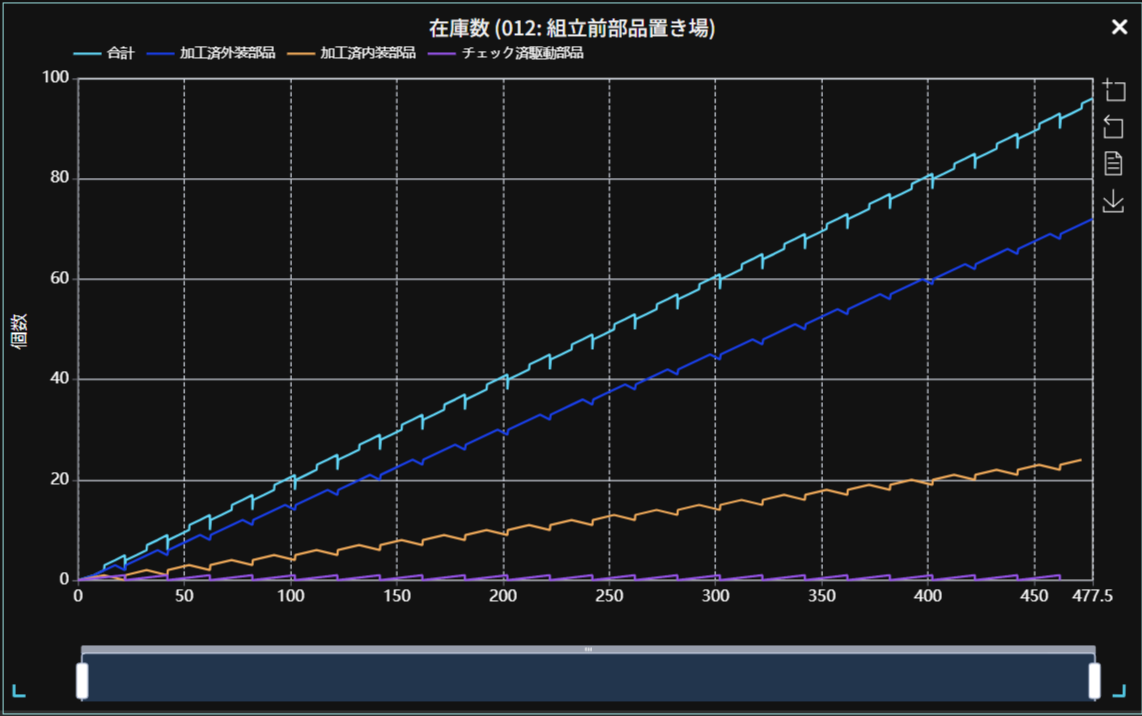The image size is (1142, 716).
Task: Toggle the 合計 legend series
Action: click(104, 53)
